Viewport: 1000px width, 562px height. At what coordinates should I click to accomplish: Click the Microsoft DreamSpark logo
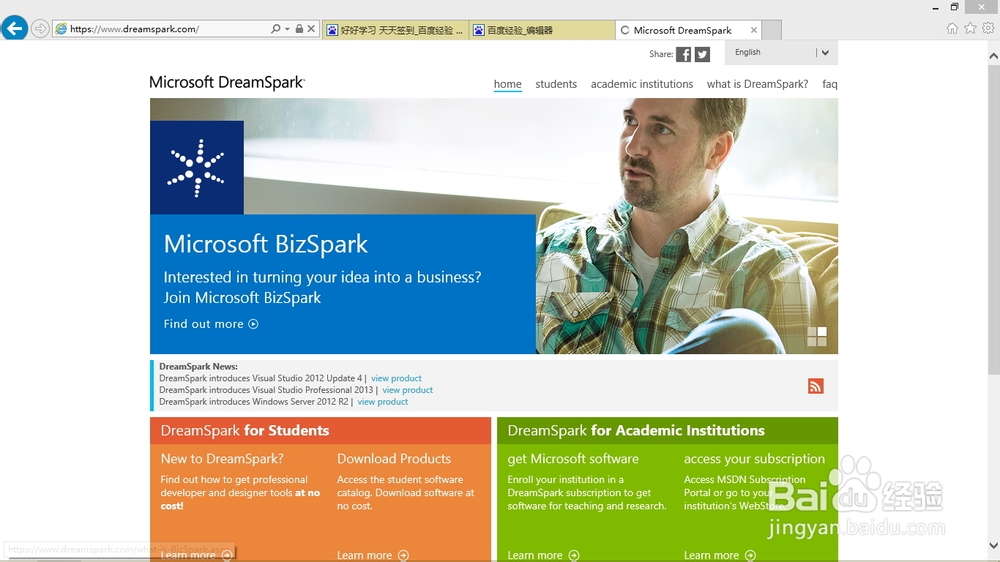[227, 82]
